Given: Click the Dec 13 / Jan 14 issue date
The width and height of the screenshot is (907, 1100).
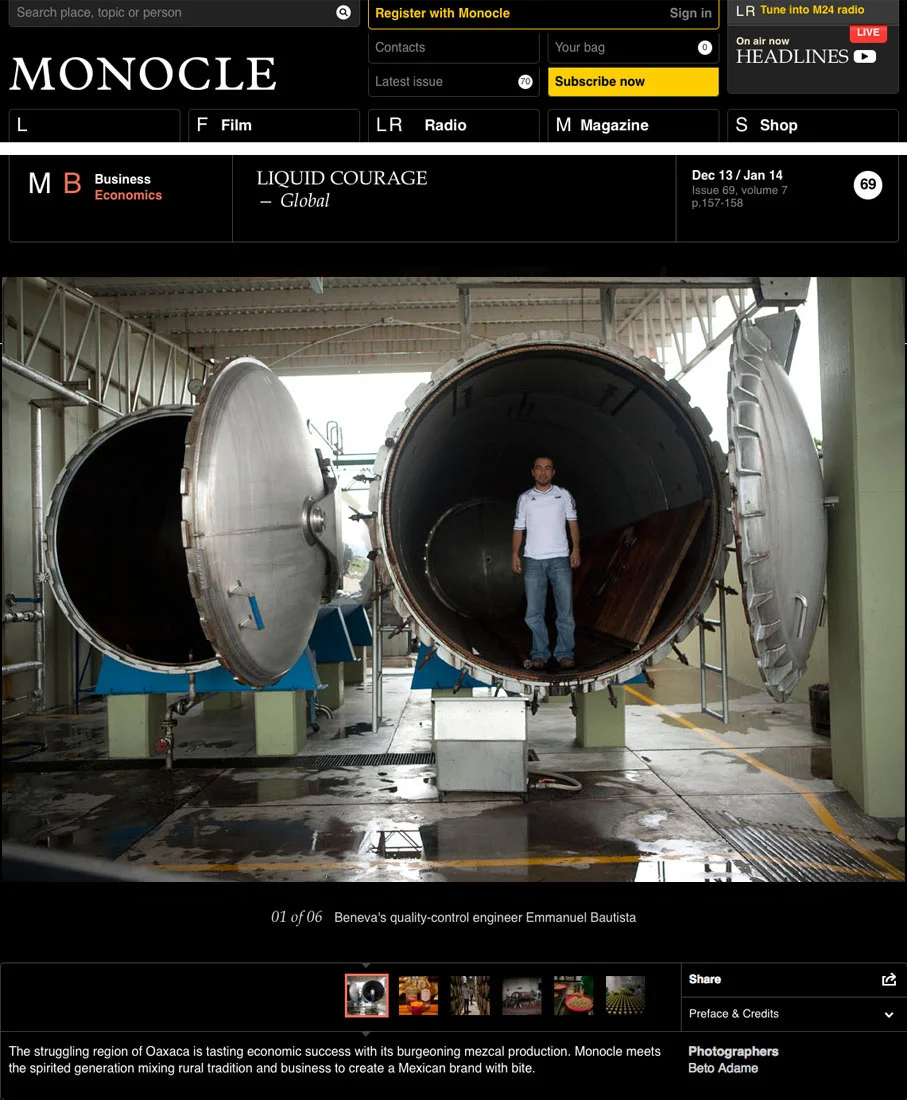Looking at the screenshot, I should 737,175.
